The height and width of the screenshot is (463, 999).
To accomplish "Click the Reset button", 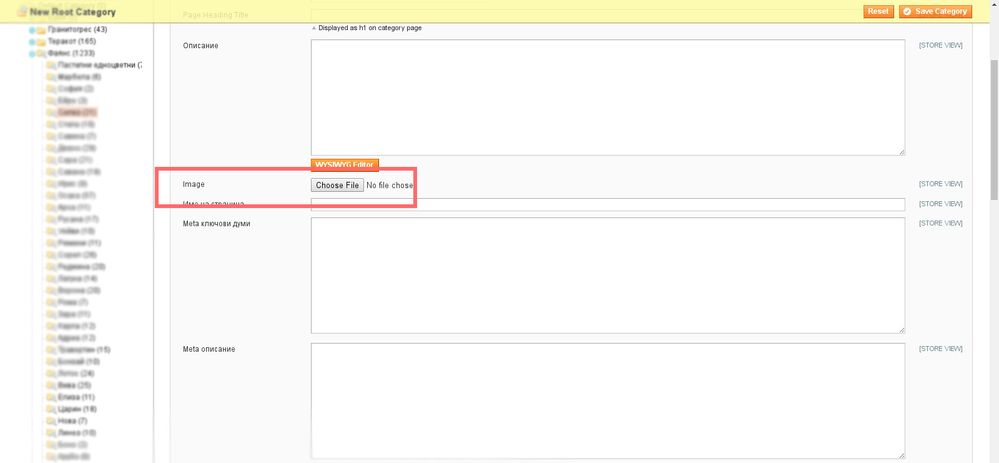I will pyautogui.click(x=878, y=11).
